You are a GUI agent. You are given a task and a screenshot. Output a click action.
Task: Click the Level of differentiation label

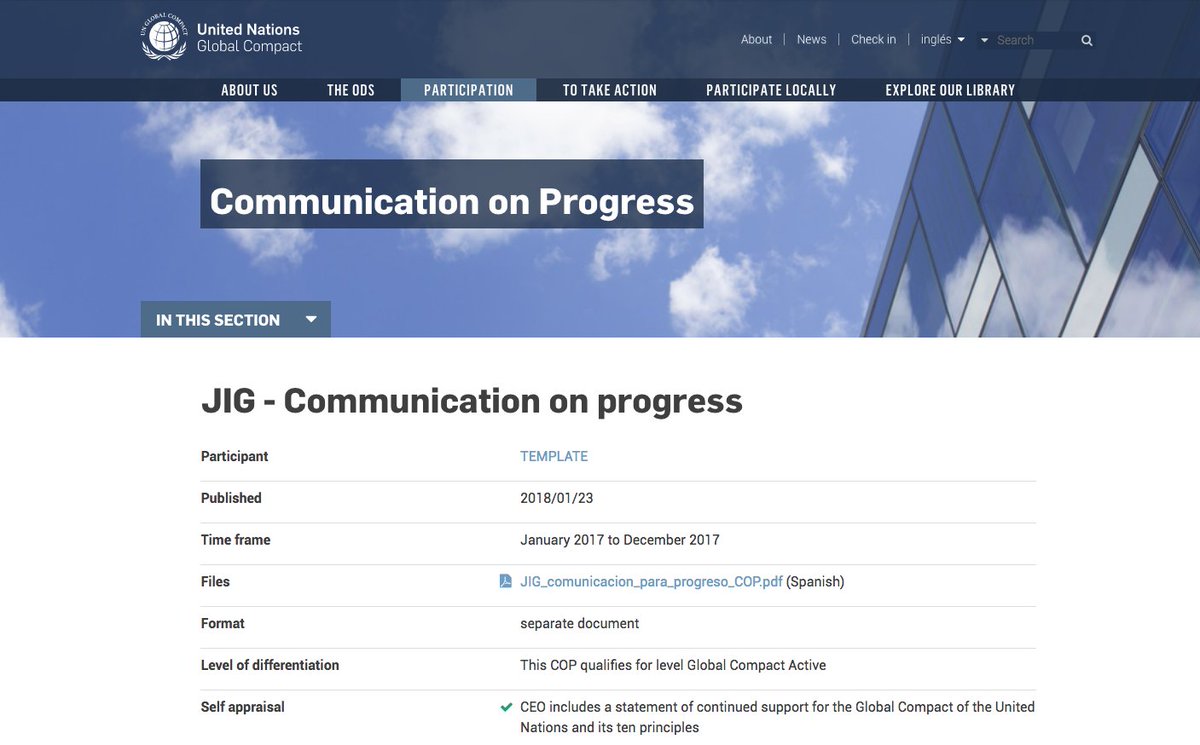coord(270,665)
